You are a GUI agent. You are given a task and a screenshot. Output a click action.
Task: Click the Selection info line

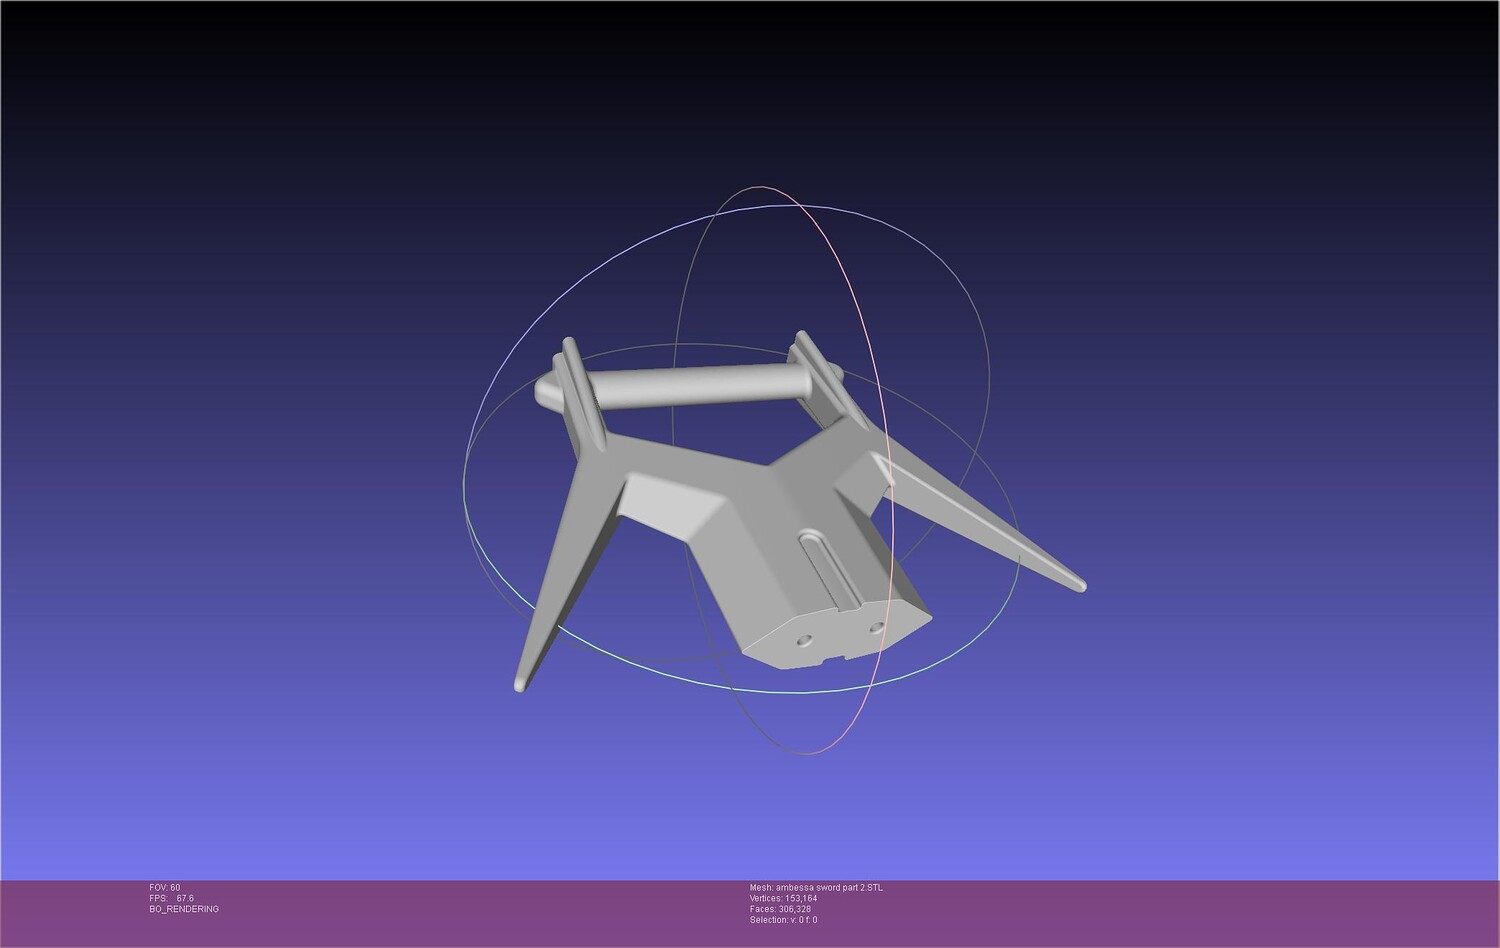pos(783,921)
